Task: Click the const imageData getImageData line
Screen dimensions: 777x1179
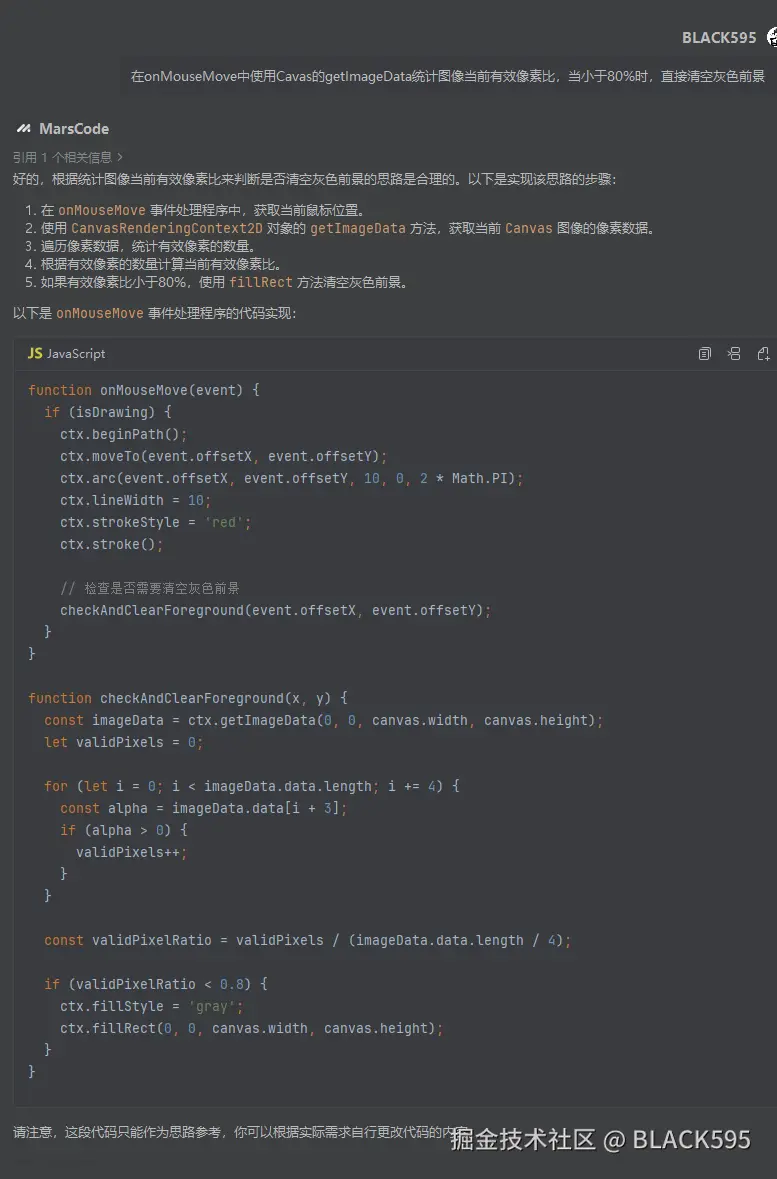Action: [323, 720]
